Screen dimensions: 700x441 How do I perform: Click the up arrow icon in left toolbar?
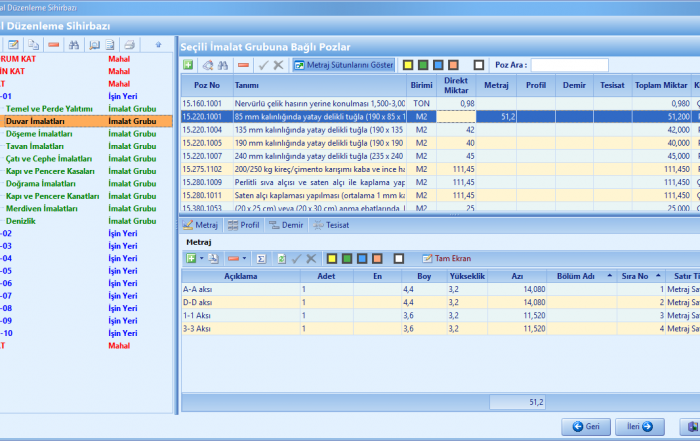tap(158, 45)
